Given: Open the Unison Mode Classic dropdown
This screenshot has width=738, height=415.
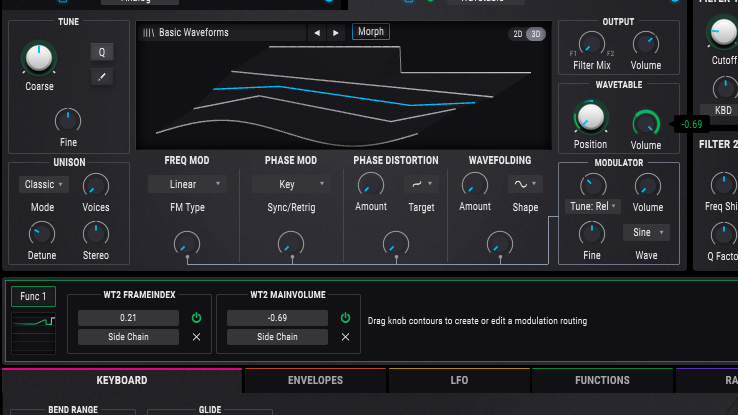Looking at the screenshot, I should [44, 184].
